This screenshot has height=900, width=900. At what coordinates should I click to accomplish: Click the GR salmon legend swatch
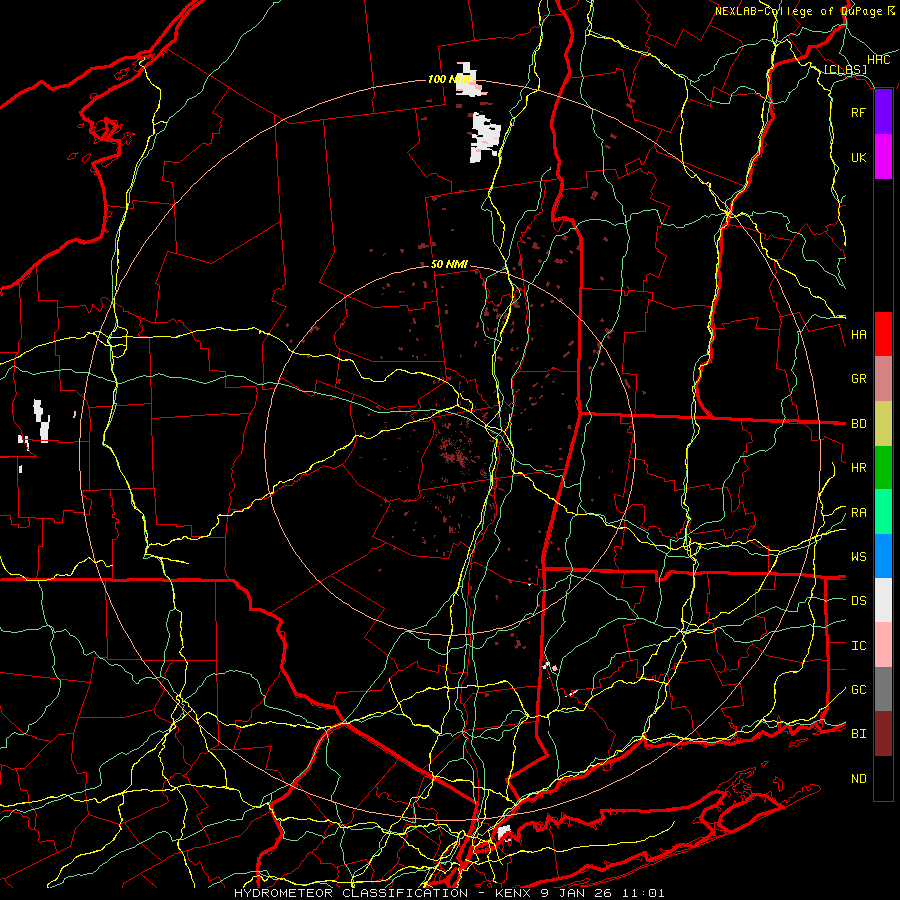883,378
